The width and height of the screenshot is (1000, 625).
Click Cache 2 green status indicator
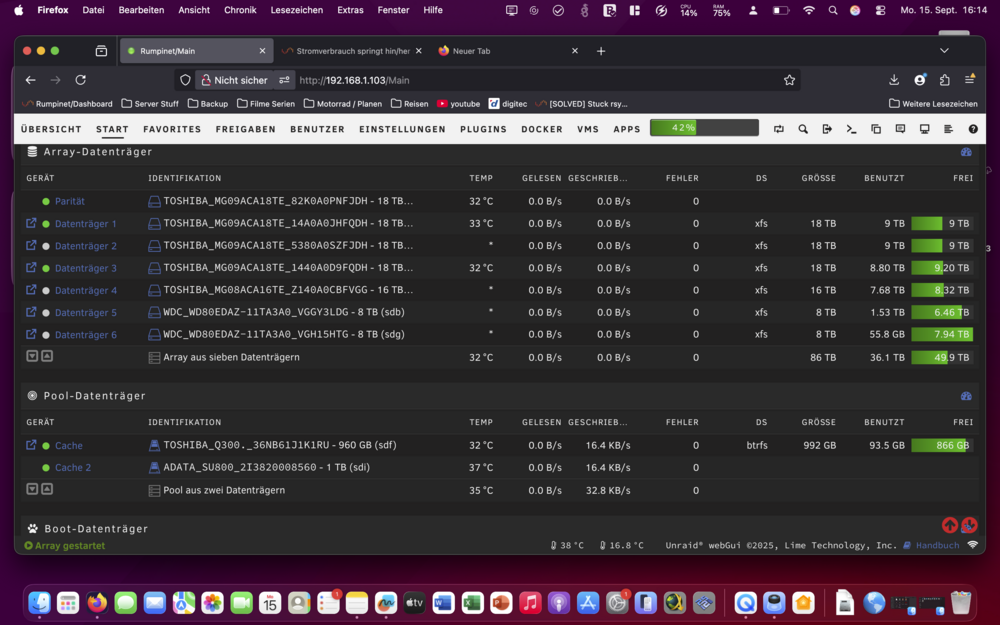coord(46,468)
